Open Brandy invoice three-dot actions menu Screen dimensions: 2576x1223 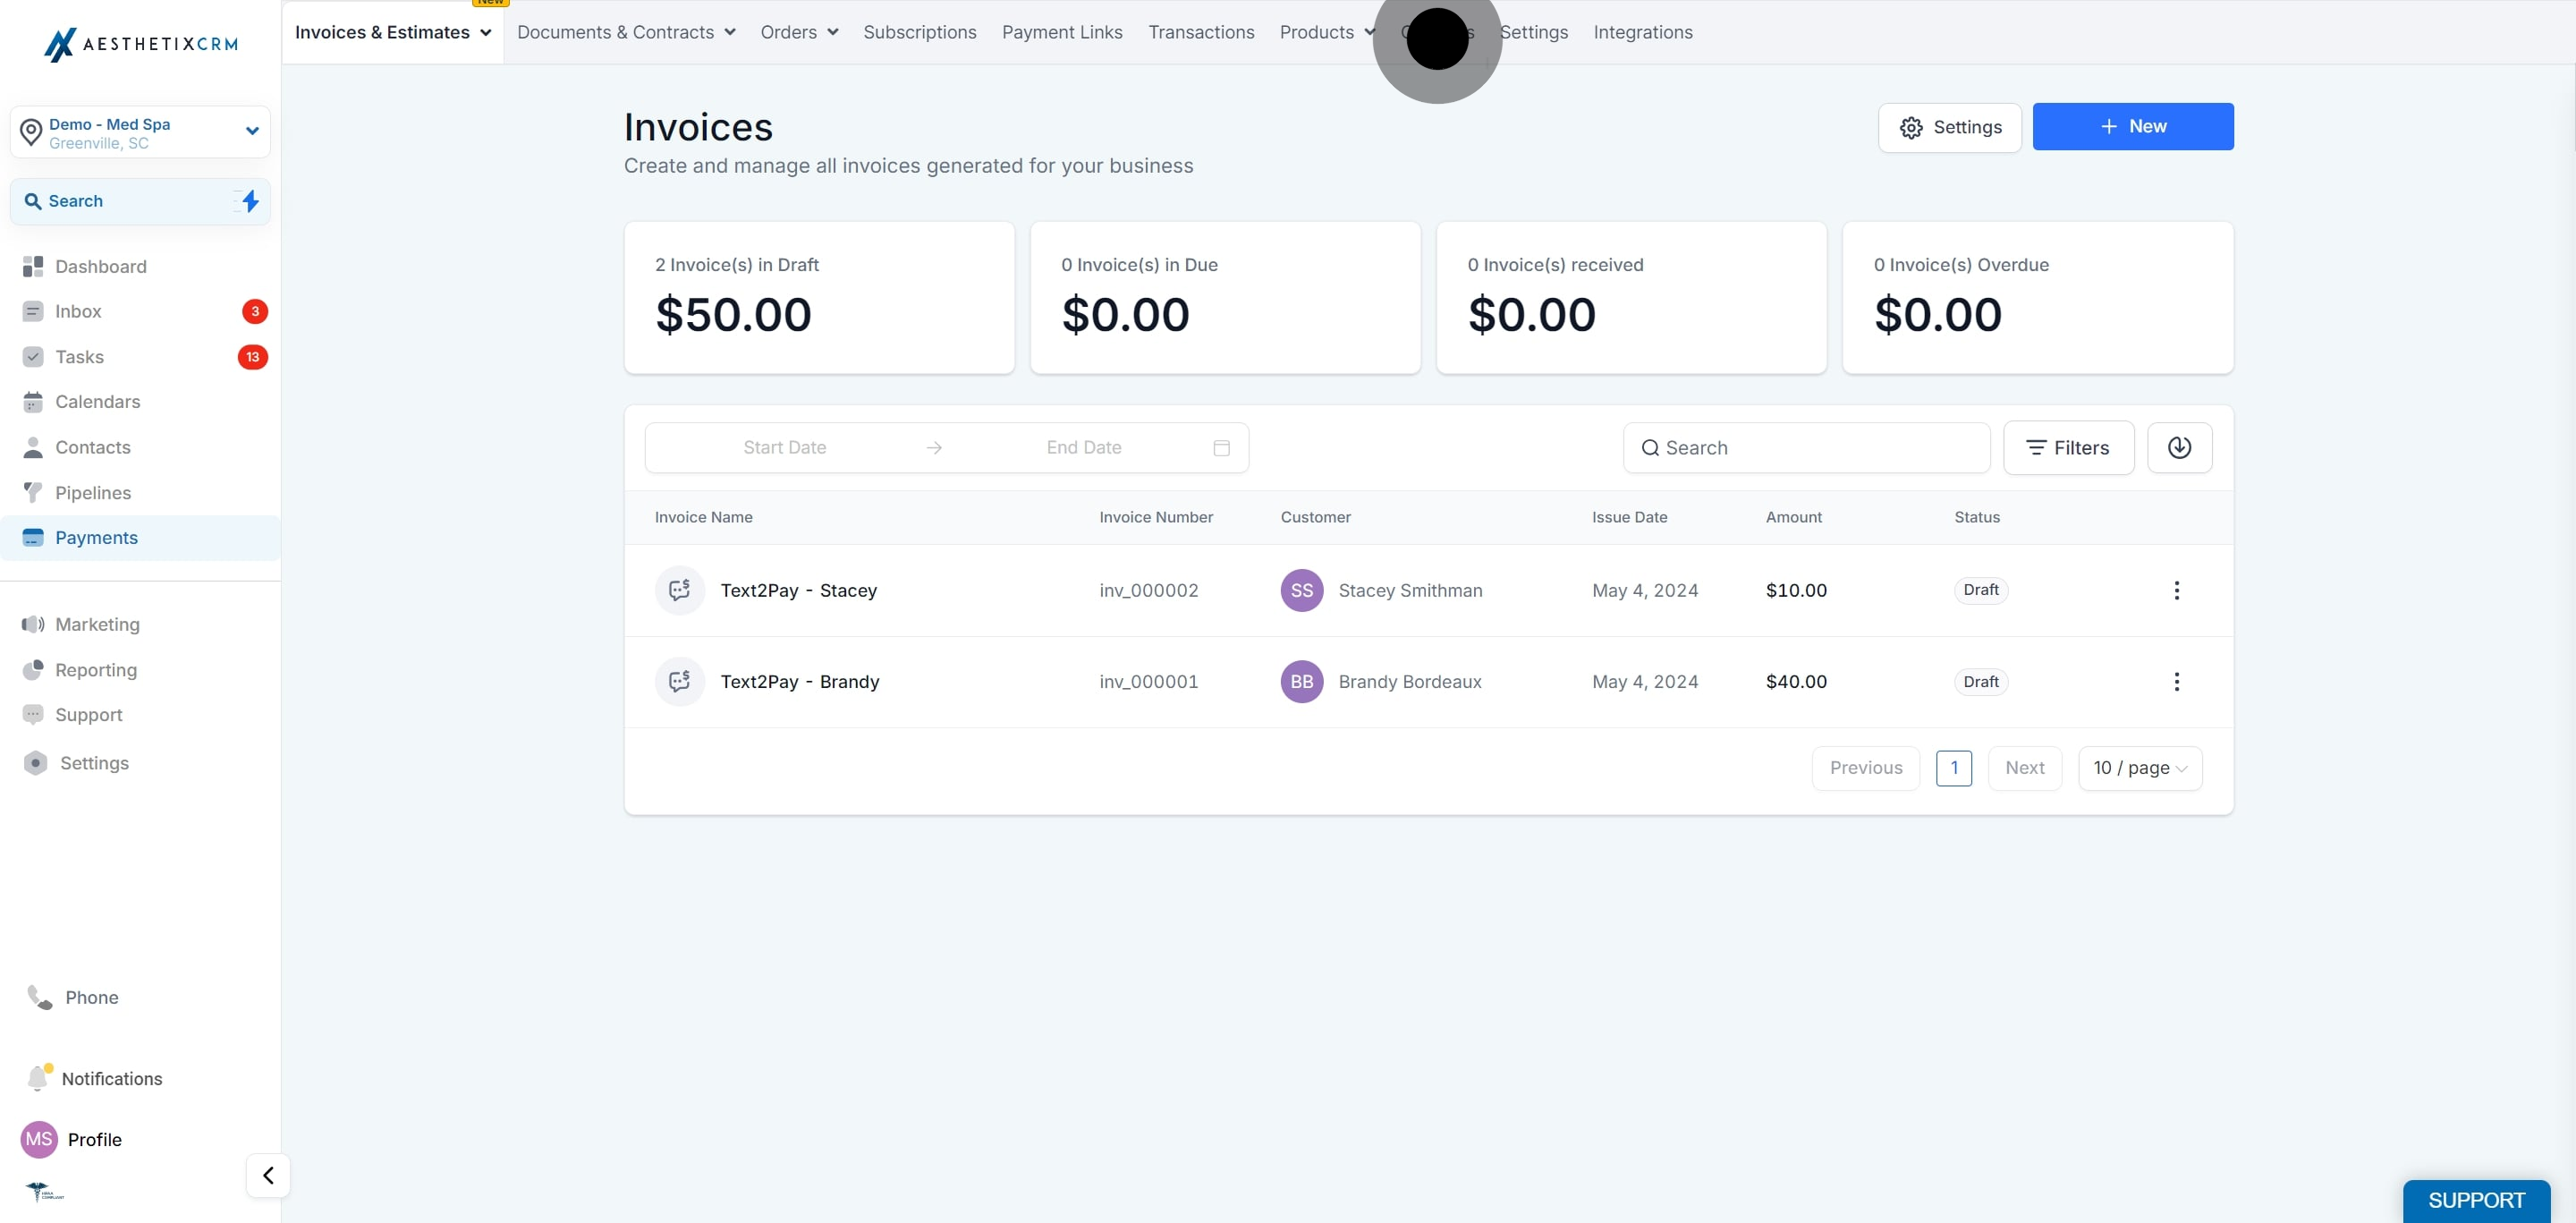pos(2176,681)
